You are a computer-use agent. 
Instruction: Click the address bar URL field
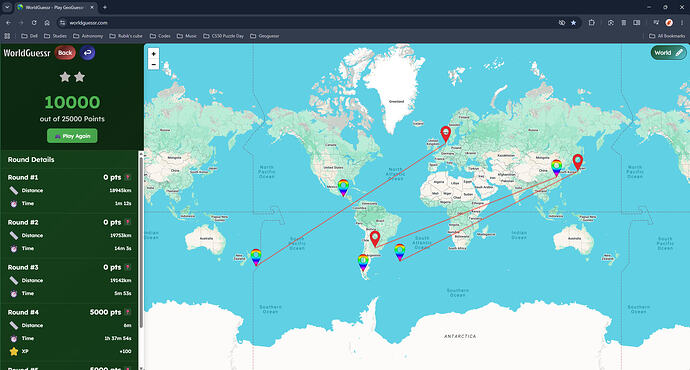[308, 22]
